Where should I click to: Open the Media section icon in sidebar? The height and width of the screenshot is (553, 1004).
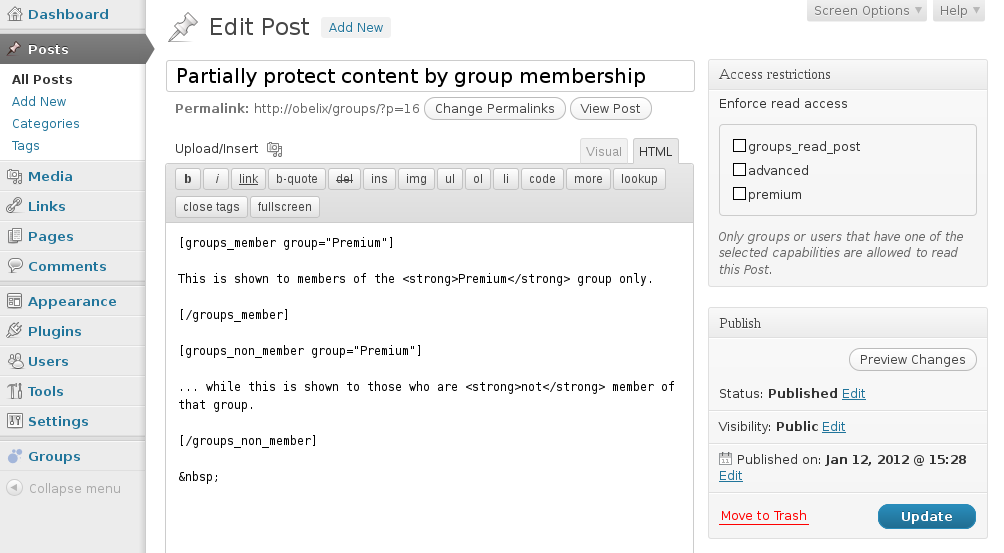(14, 176)
